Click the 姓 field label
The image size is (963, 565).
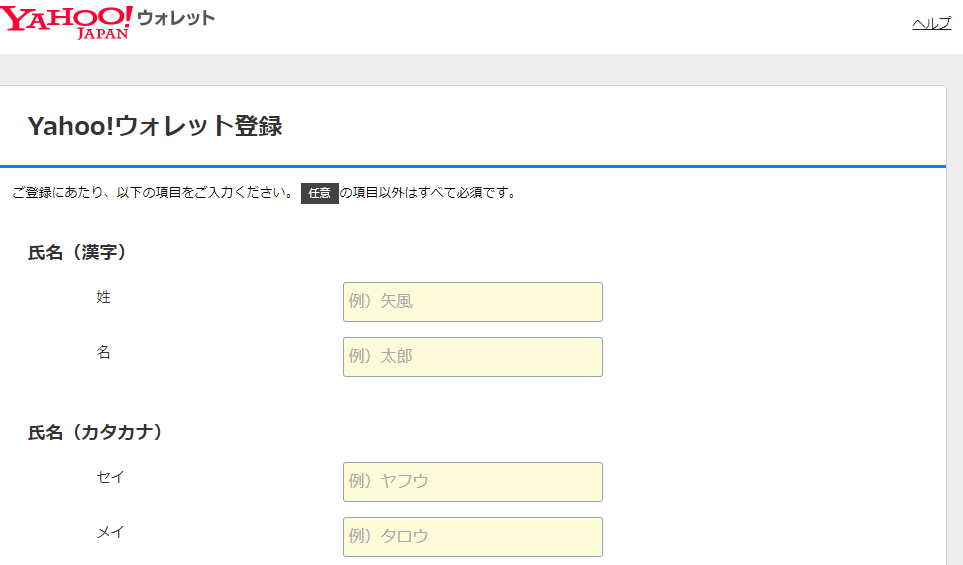click(103, 297)
